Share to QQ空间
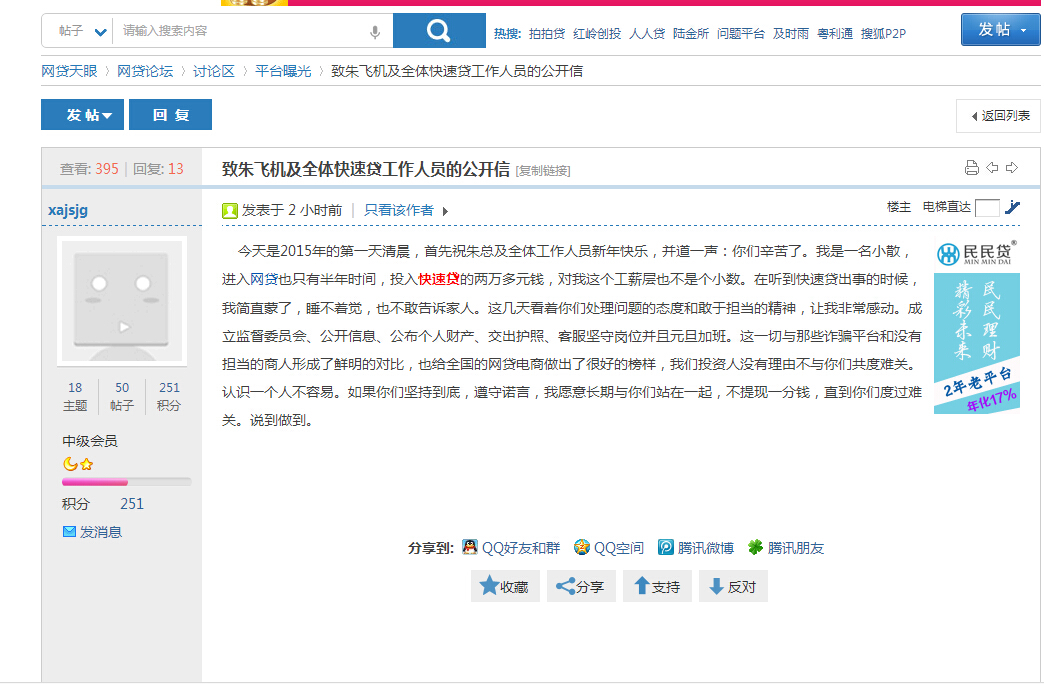 pyautogui.click(x=619, y=548)
